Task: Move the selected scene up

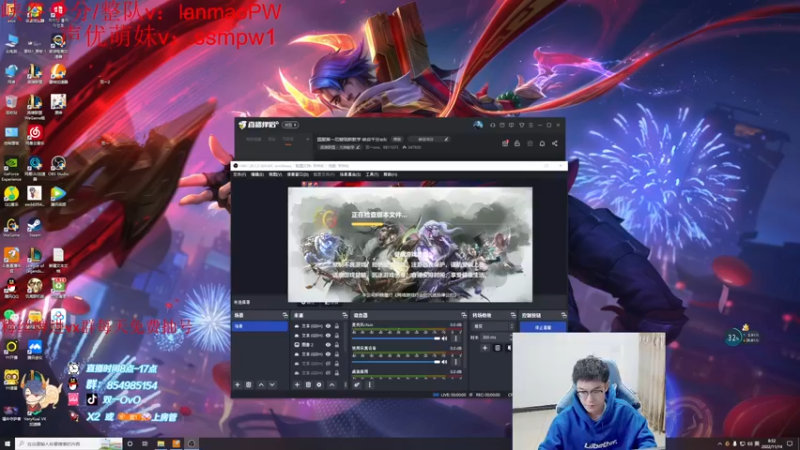Action: coord(261,385)
